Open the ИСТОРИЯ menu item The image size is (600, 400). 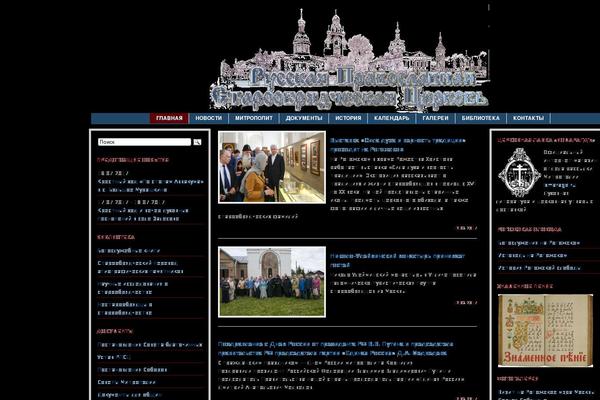click(348, 118)
